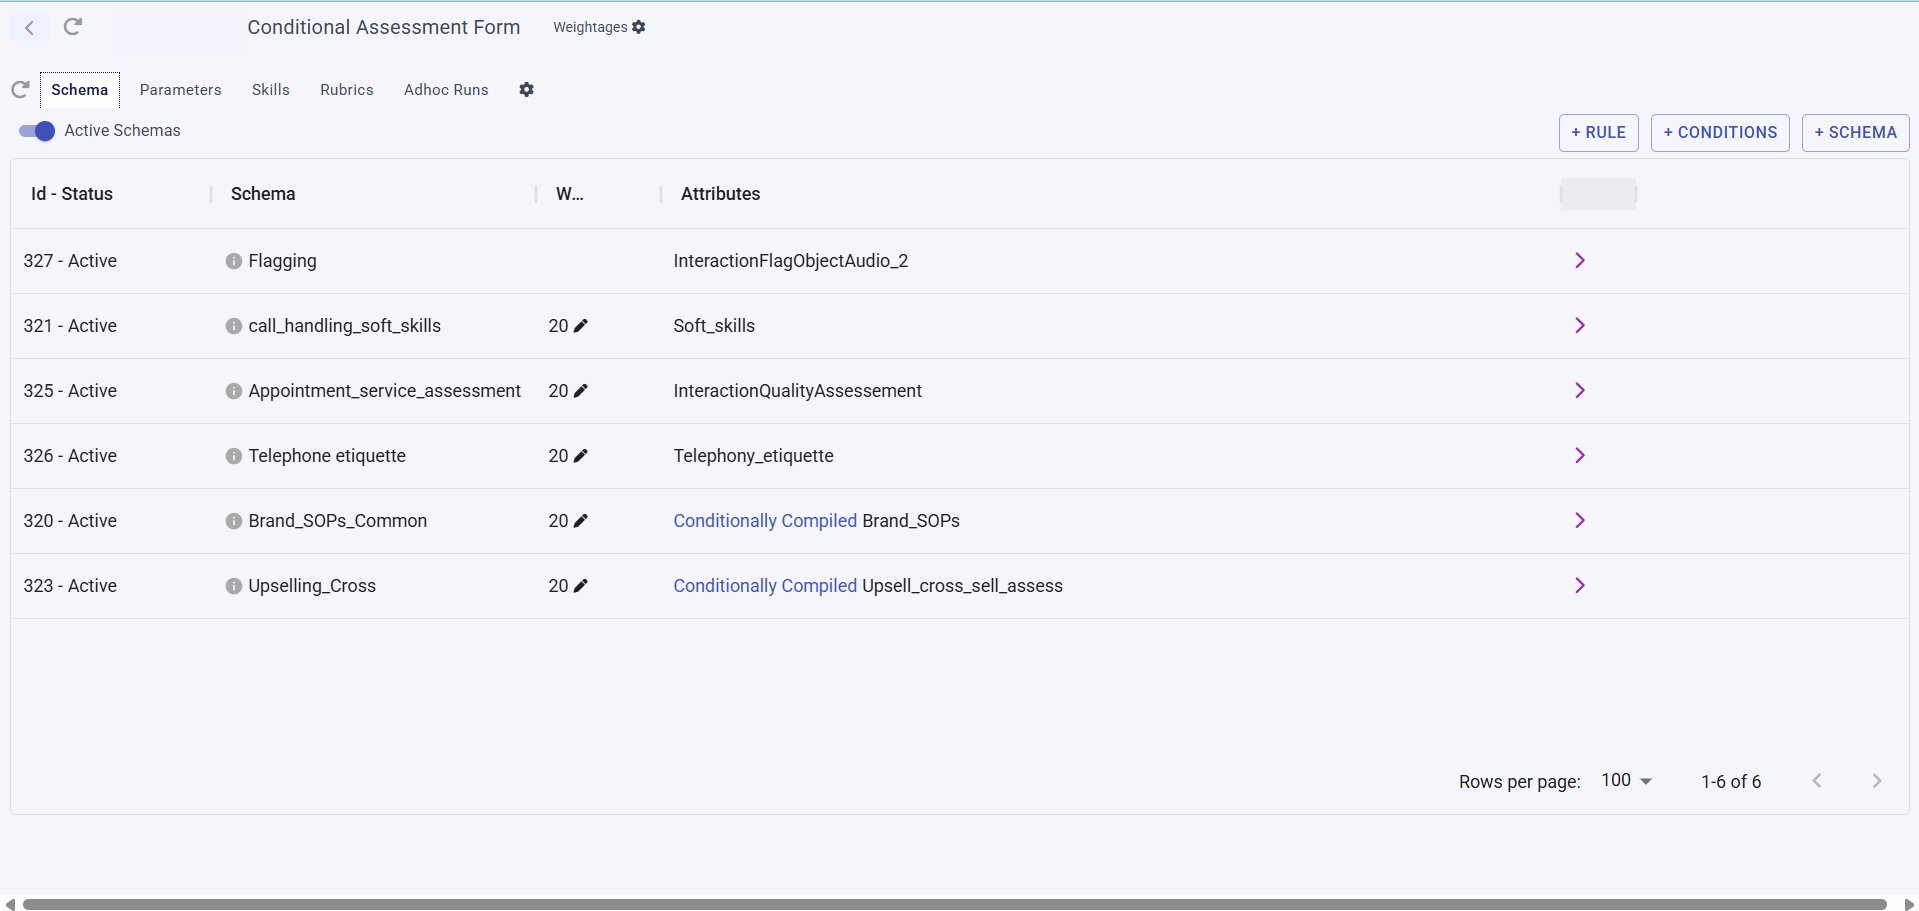Open the Weightages gear settings
This screenshot has width=1919, height=911.
pyautogui.click(x=639, y=27)
